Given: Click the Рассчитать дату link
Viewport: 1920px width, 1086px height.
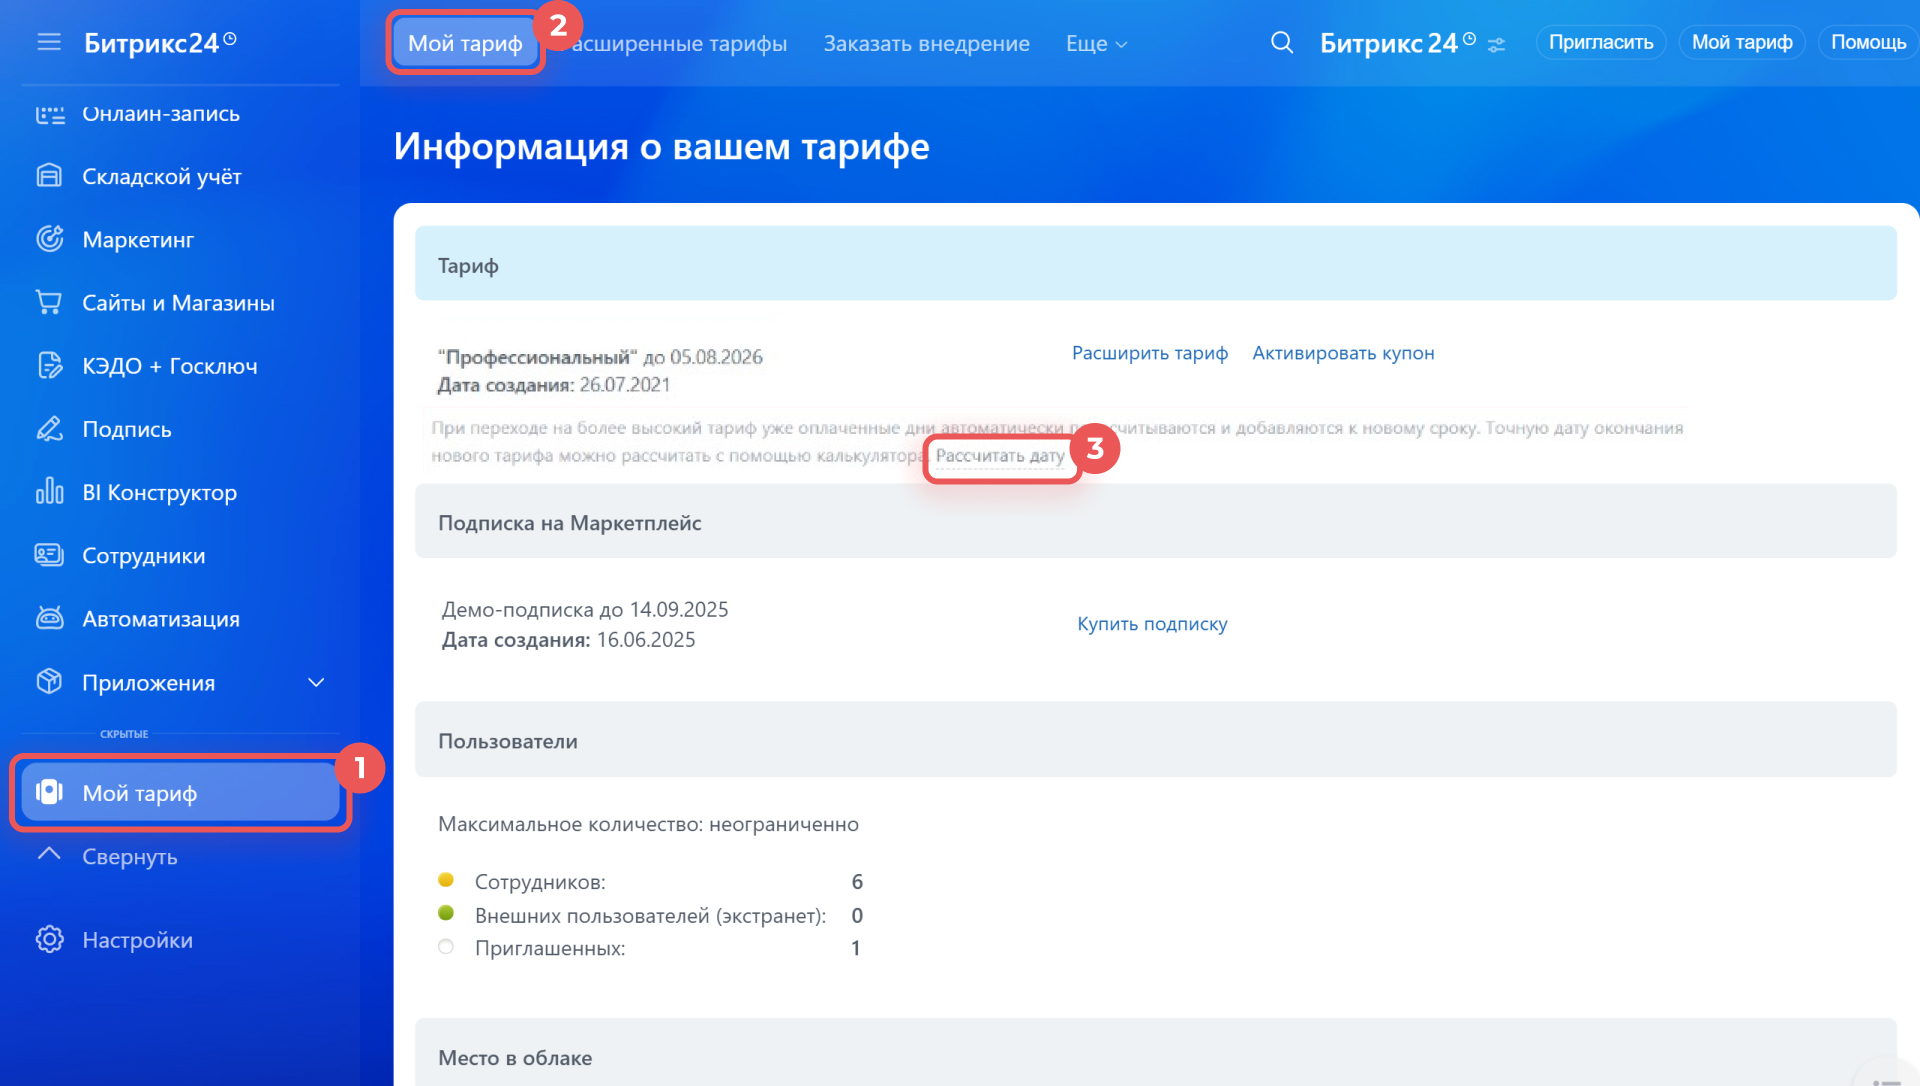Looking at the screenshot, I should pos(1000,456).
